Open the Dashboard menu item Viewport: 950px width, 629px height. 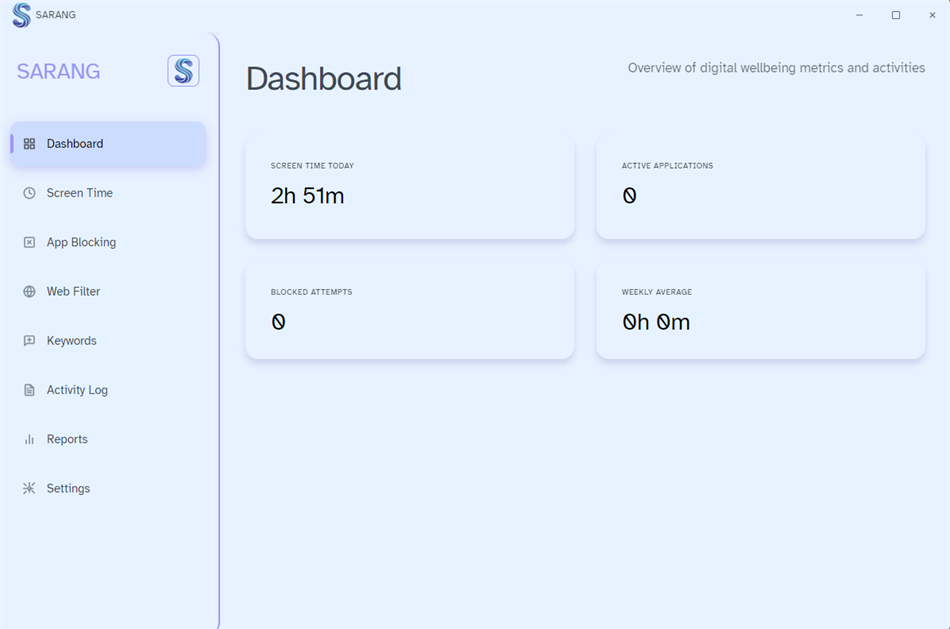click(108, 144)
